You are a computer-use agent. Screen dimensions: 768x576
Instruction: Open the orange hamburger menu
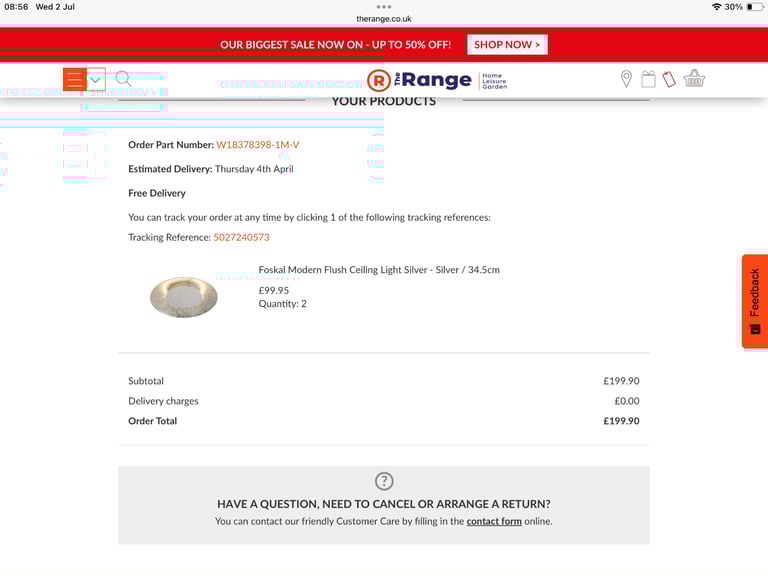point(74,79)
